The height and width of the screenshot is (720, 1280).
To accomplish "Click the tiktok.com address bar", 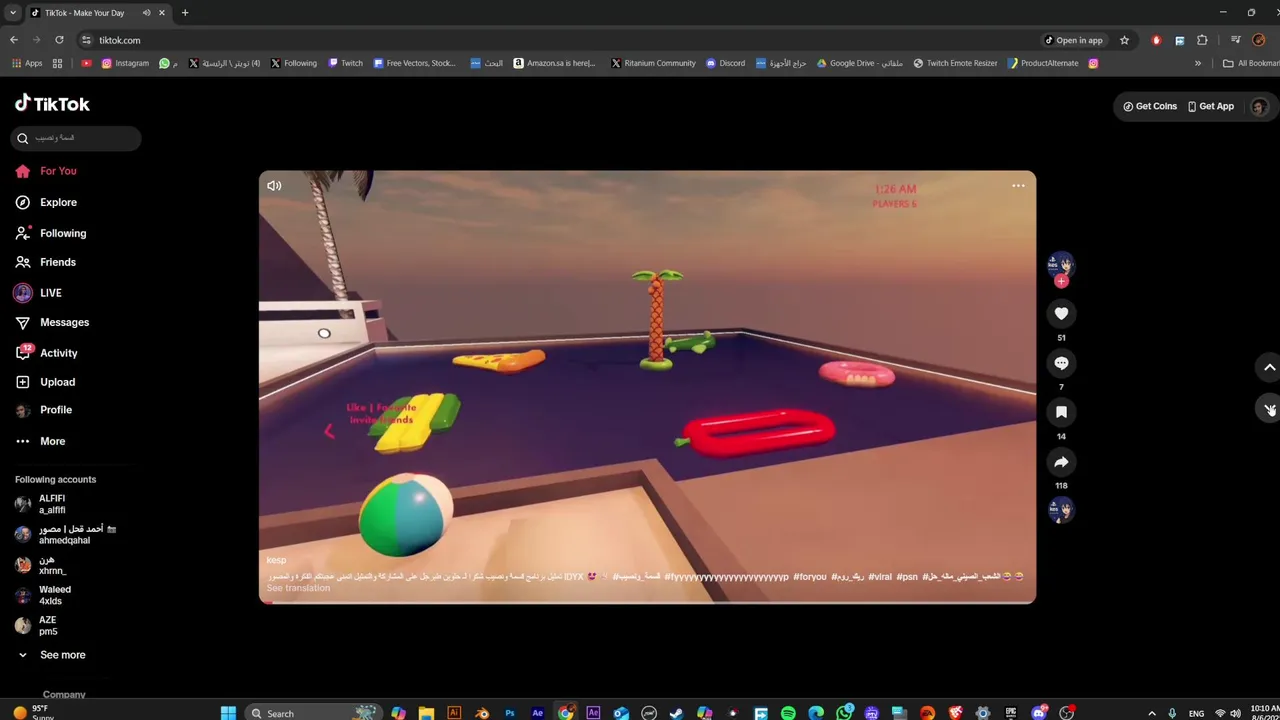I will click(560, 40).
